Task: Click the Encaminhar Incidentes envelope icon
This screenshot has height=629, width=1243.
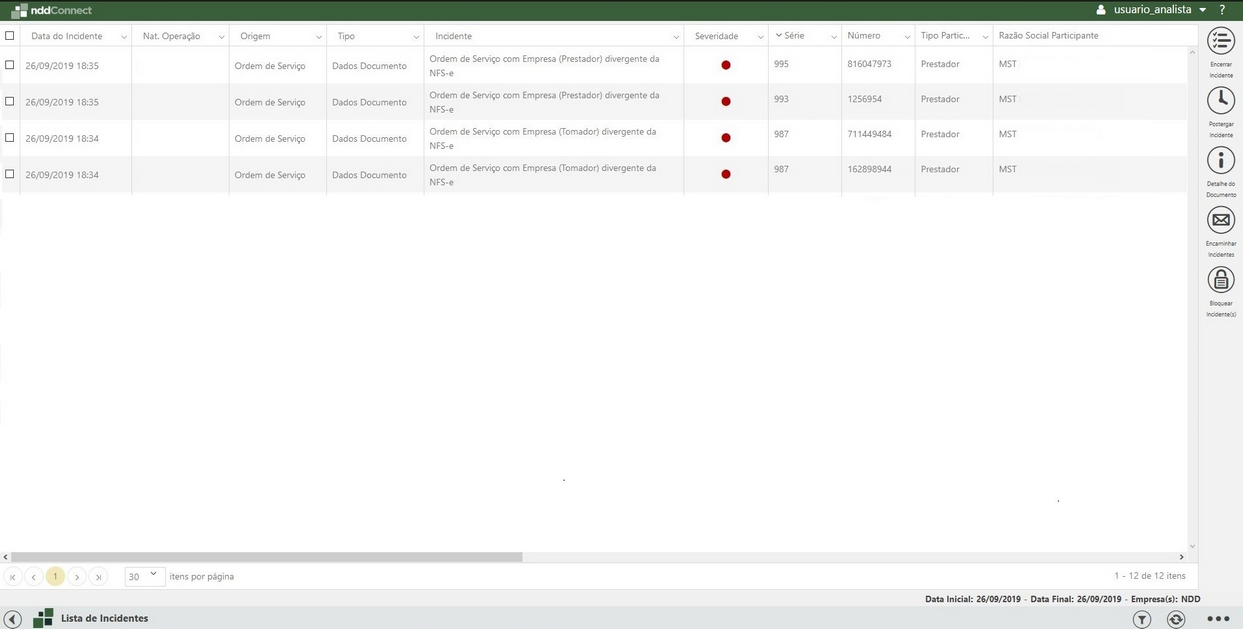Action: (x=1220, y=219)
